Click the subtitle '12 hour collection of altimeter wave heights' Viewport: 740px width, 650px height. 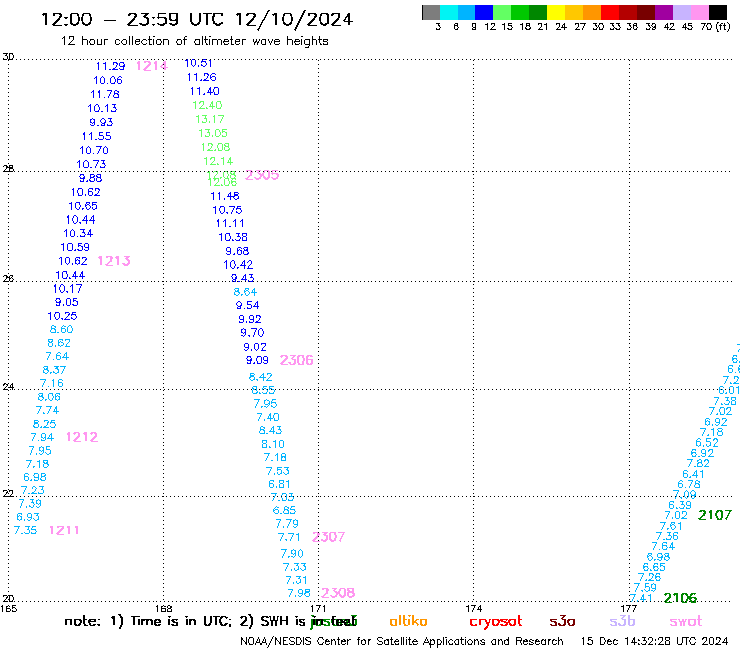(x=194, y=41)
